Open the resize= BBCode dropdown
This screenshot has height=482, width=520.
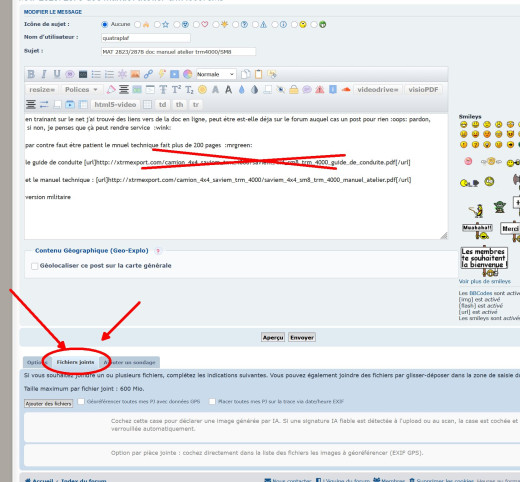[x=42, y=89]
